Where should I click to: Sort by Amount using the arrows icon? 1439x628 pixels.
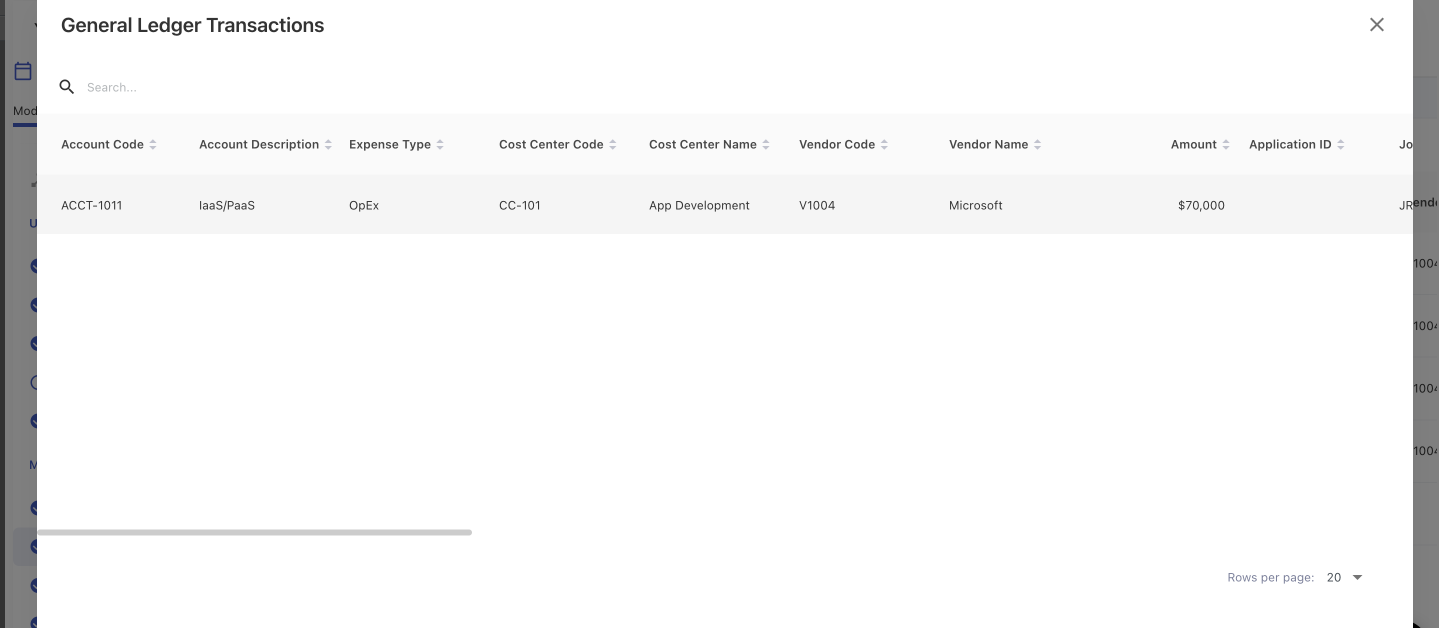(1226, 145)
